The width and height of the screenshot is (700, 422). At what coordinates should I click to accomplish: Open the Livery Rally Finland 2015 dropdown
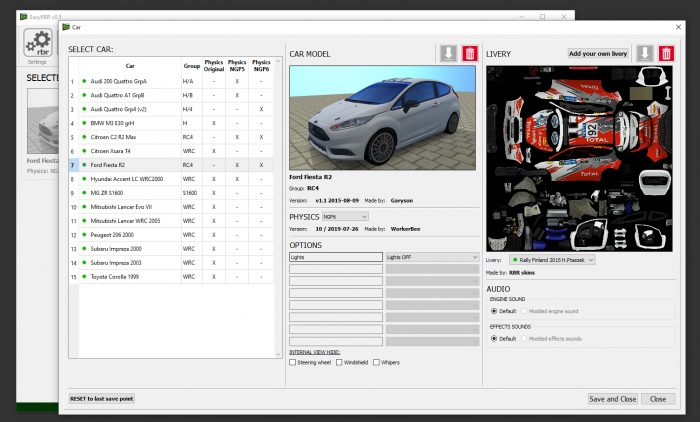point(552,260)
